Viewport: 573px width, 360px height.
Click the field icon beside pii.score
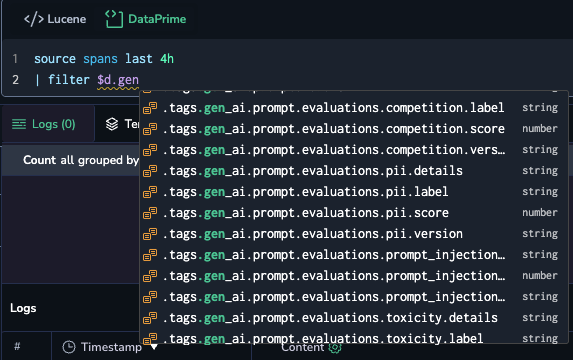[x=150, y=213]
